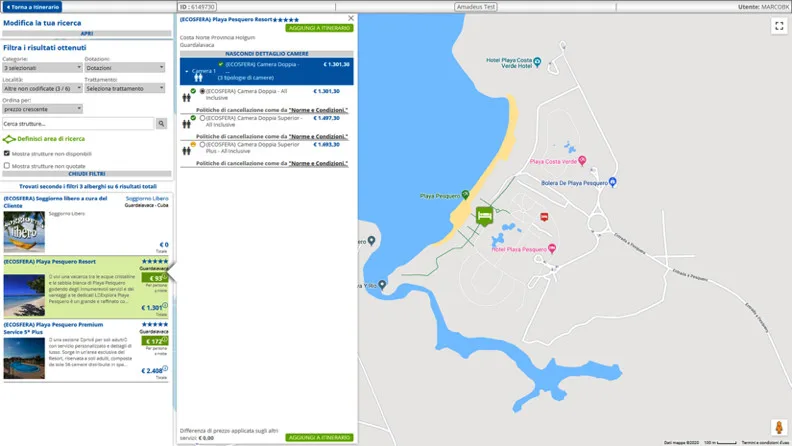
Task: Expand the Seleziona trattamento dropdown
Action: click(124, 88)
